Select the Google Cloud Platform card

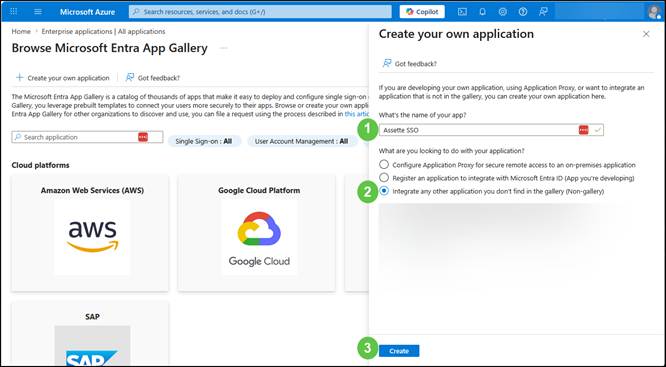pos(257,233)
